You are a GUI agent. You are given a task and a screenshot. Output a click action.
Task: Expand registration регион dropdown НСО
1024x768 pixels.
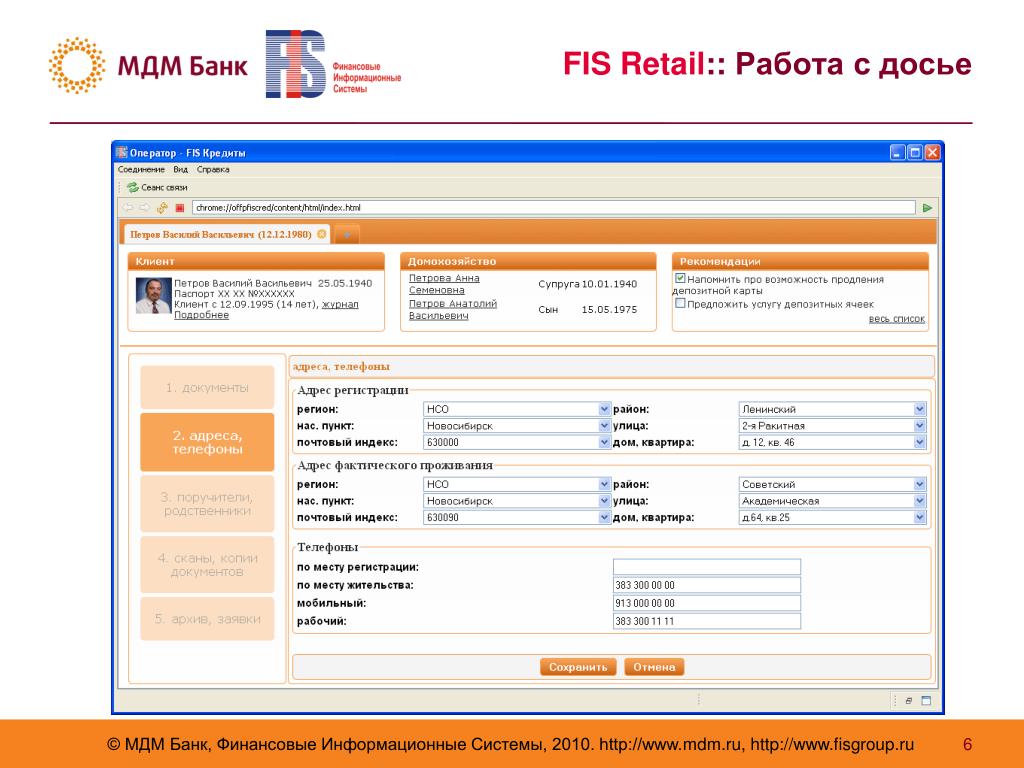604,409
